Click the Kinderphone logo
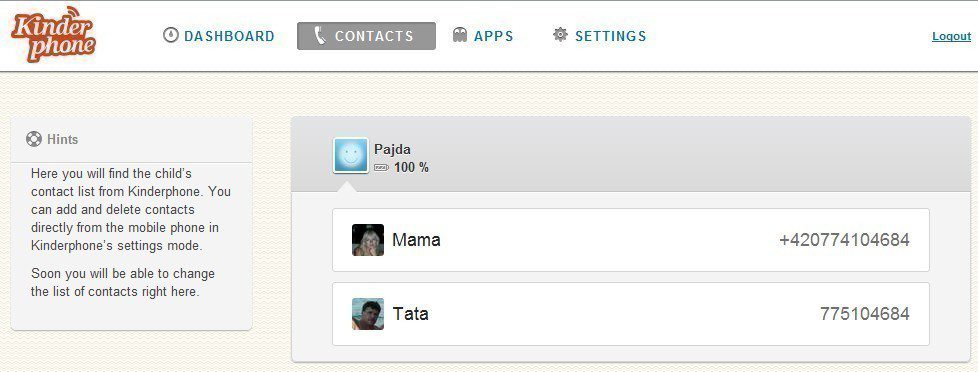Screen dimensions: 978x372 tap(54, 34)
